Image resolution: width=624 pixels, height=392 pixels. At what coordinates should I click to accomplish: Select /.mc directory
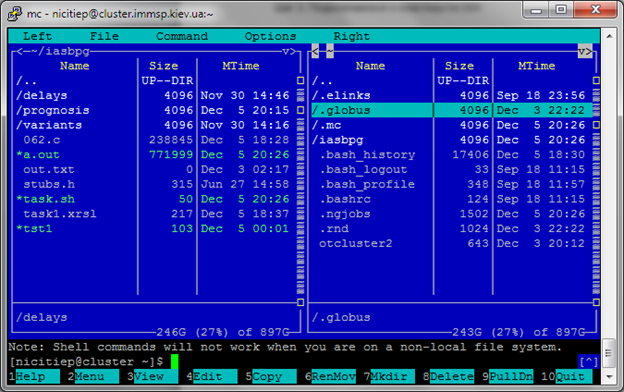point(451,125)
